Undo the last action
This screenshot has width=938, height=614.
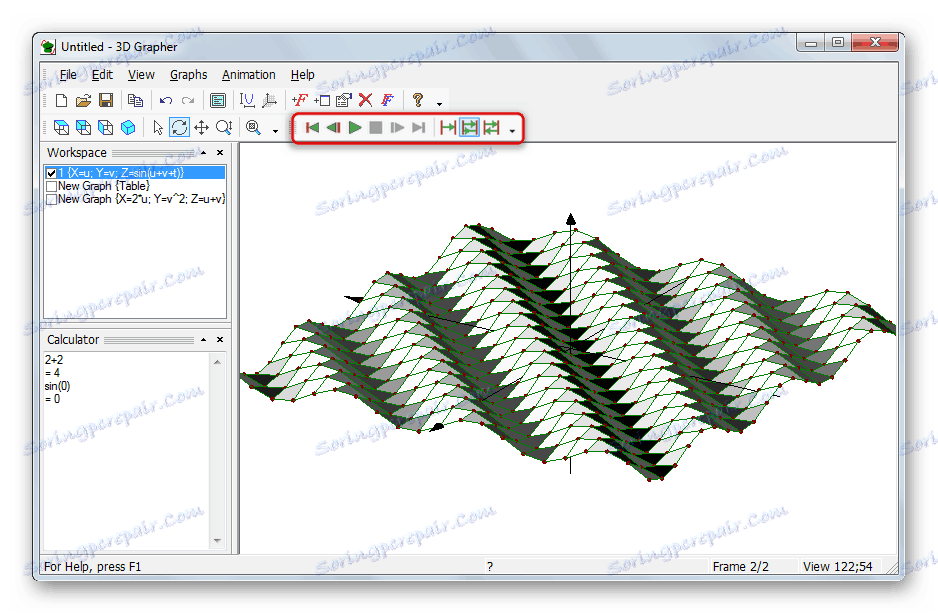click(x=166, y=101)
